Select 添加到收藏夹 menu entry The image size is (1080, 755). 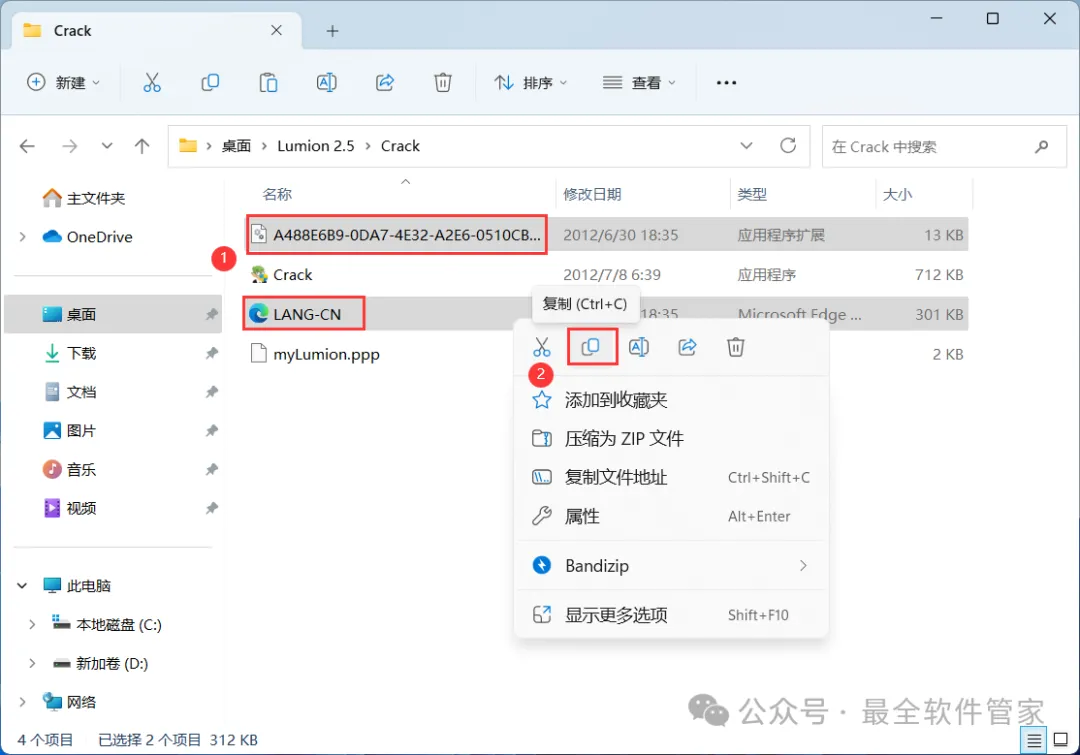tap(672, 400)
